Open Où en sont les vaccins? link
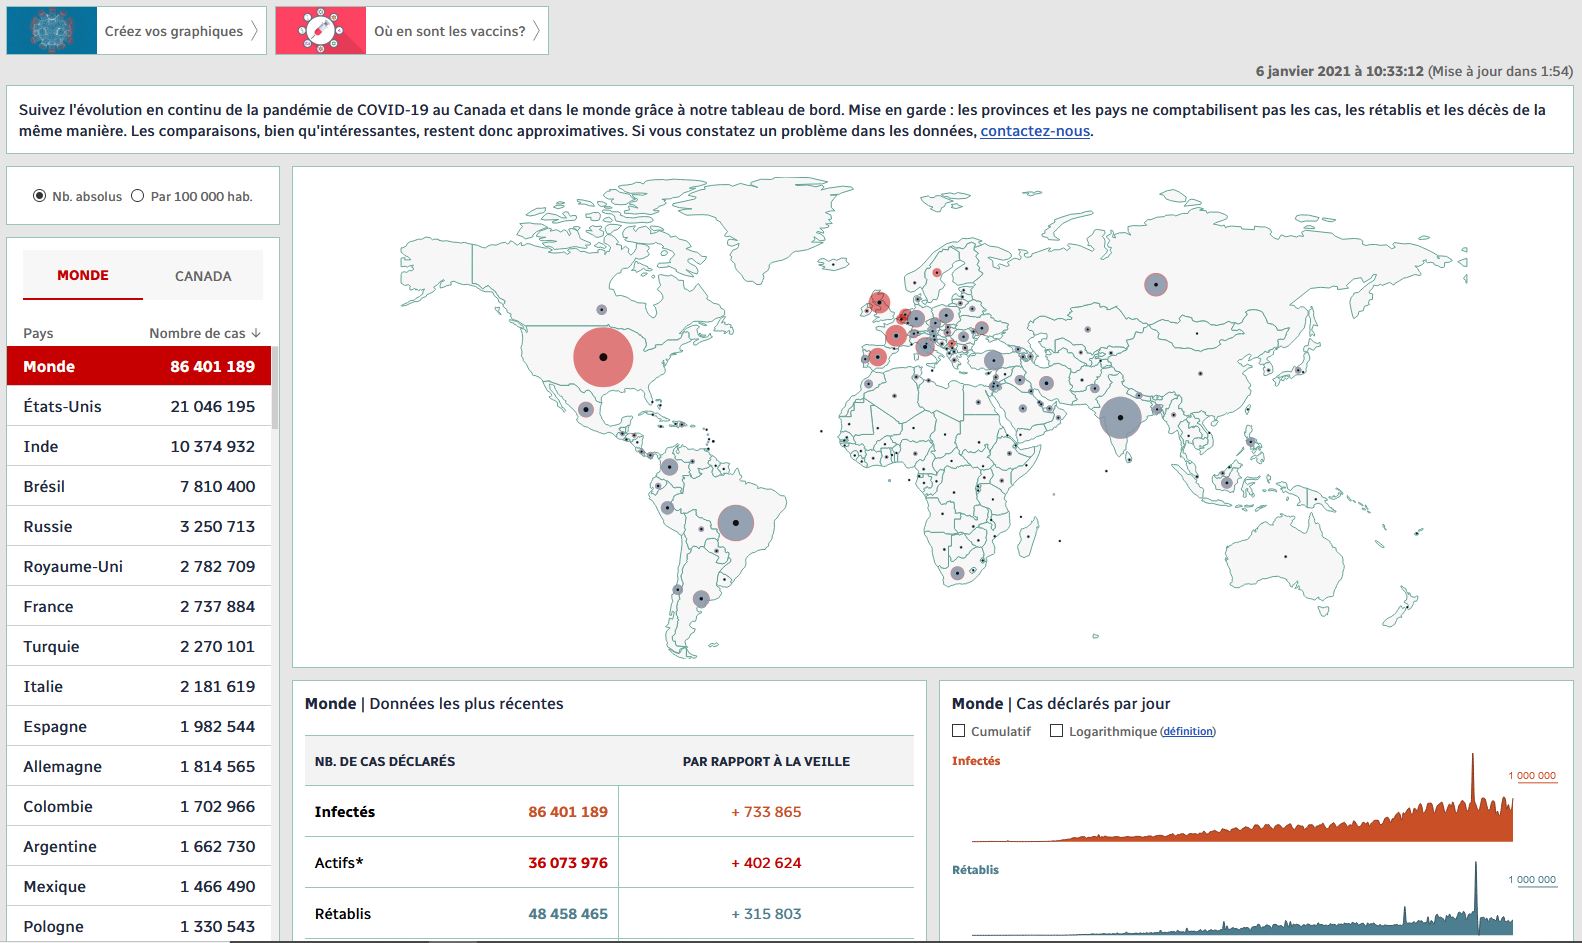The height and width of the screenshot is (943, 1582). [x=450, y=31]
